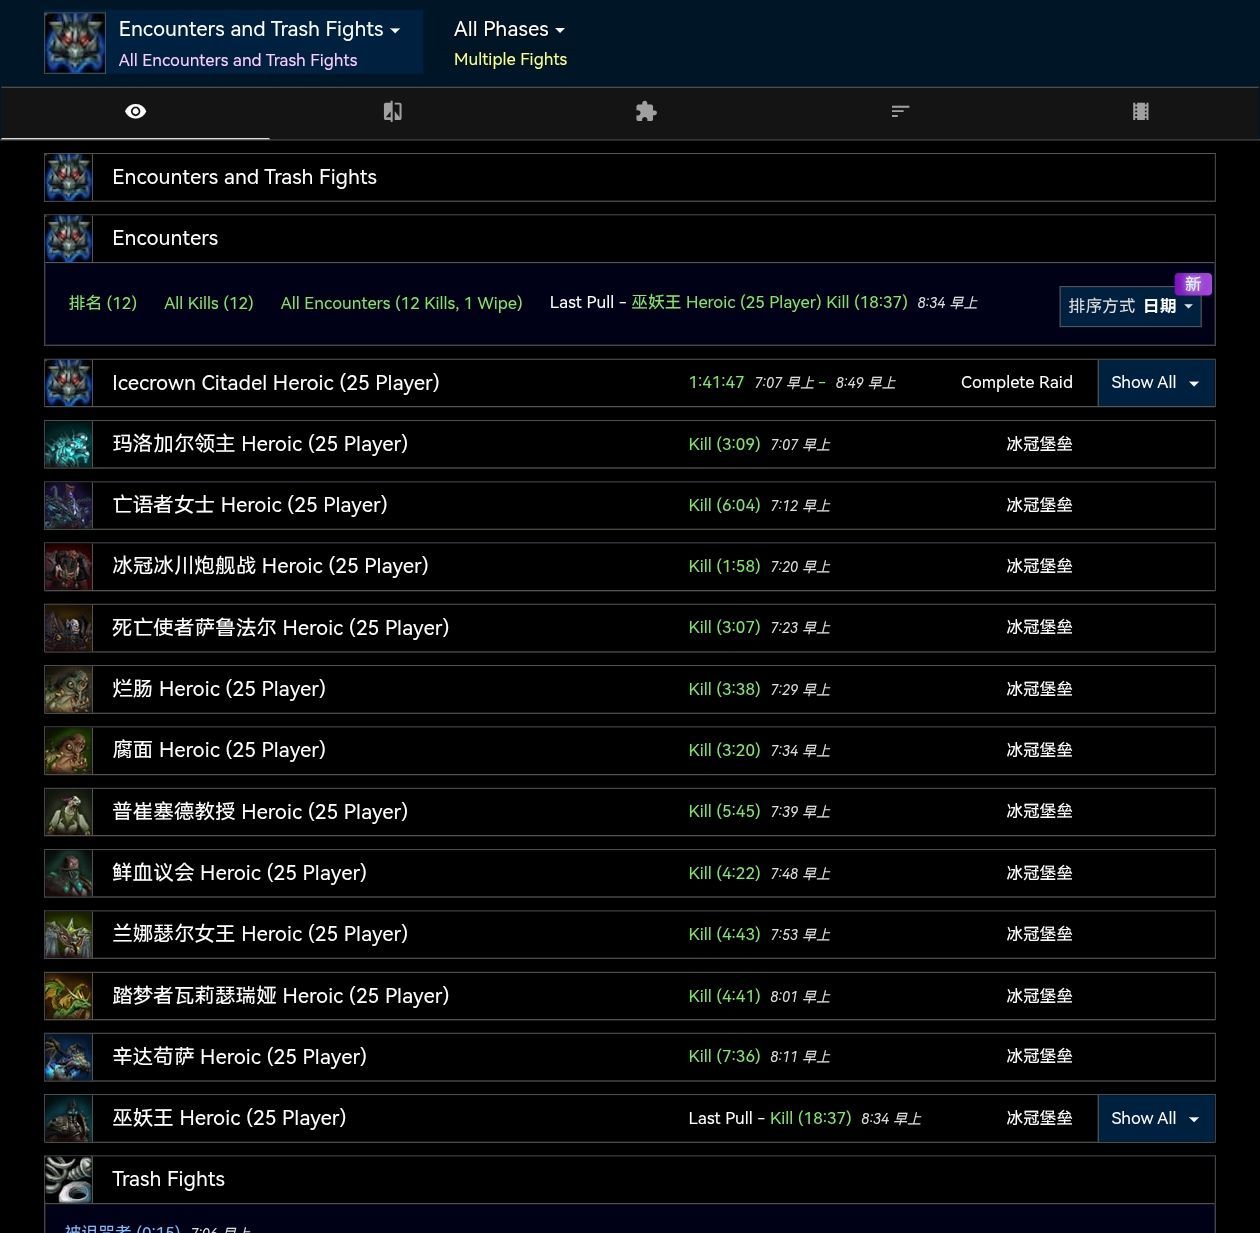Viewport: 1260px width, 1233px height.
Task: Open the 冰冠冰川炮舰战 Heroic fight row
Action: [270, 567]
